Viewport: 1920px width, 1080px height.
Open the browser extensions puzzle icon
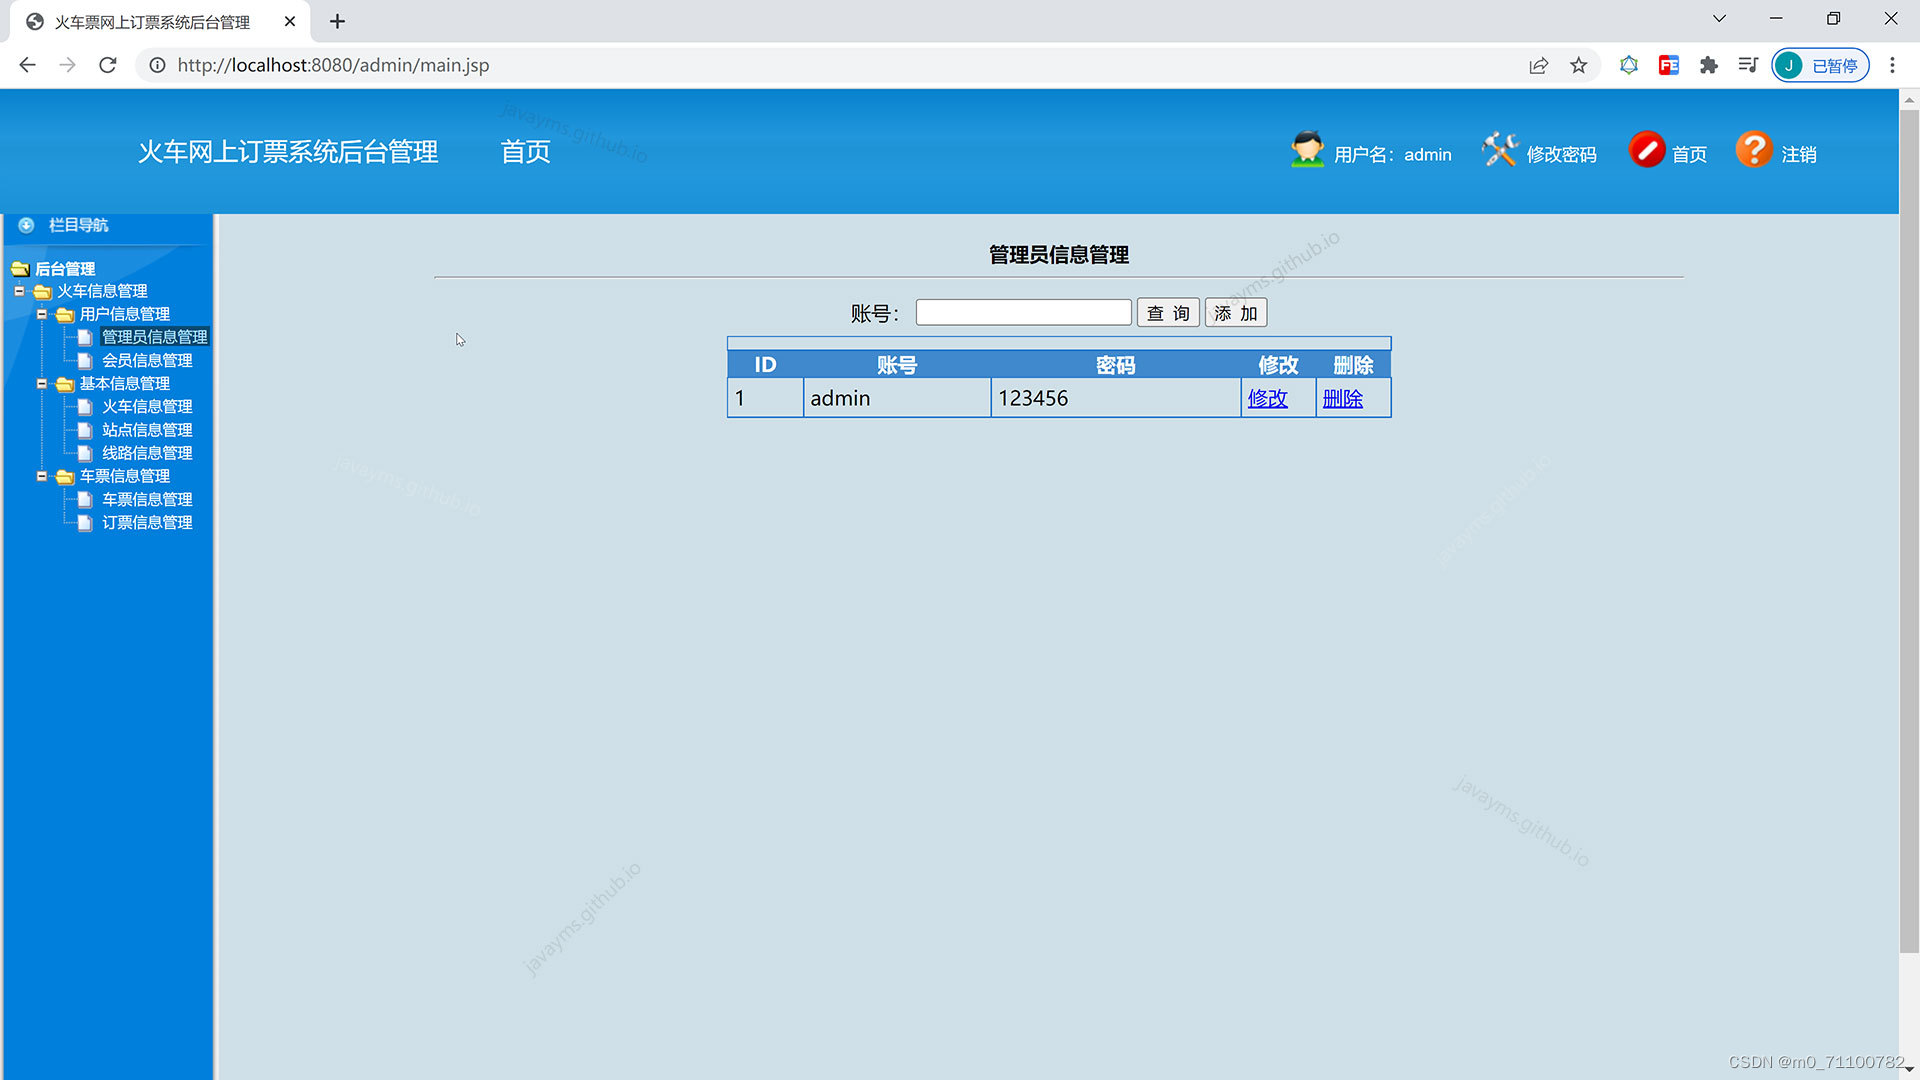[x=1709, y=65]
